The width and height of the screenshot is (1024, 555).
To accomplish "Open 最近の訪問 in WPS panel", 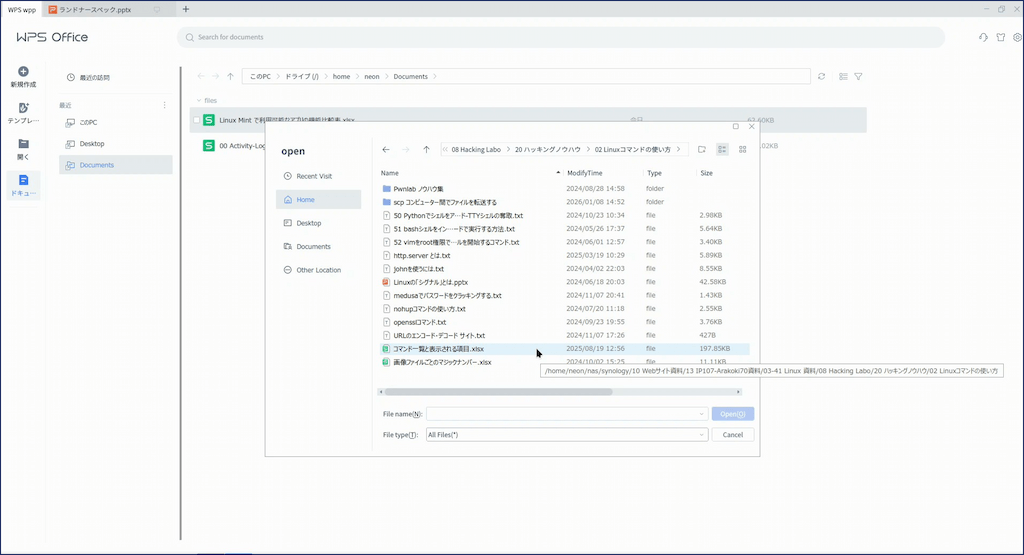I will (88, 78).
